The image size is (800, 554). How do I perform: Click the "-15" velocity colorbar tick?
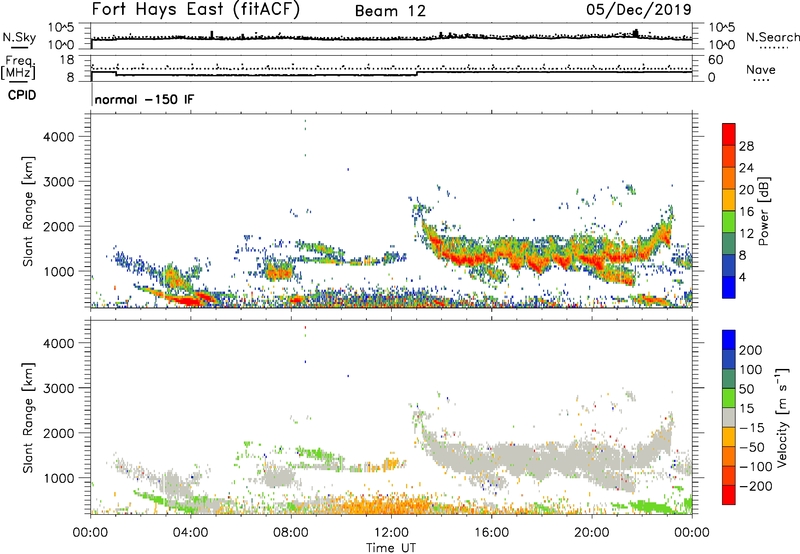pos(752,427)
